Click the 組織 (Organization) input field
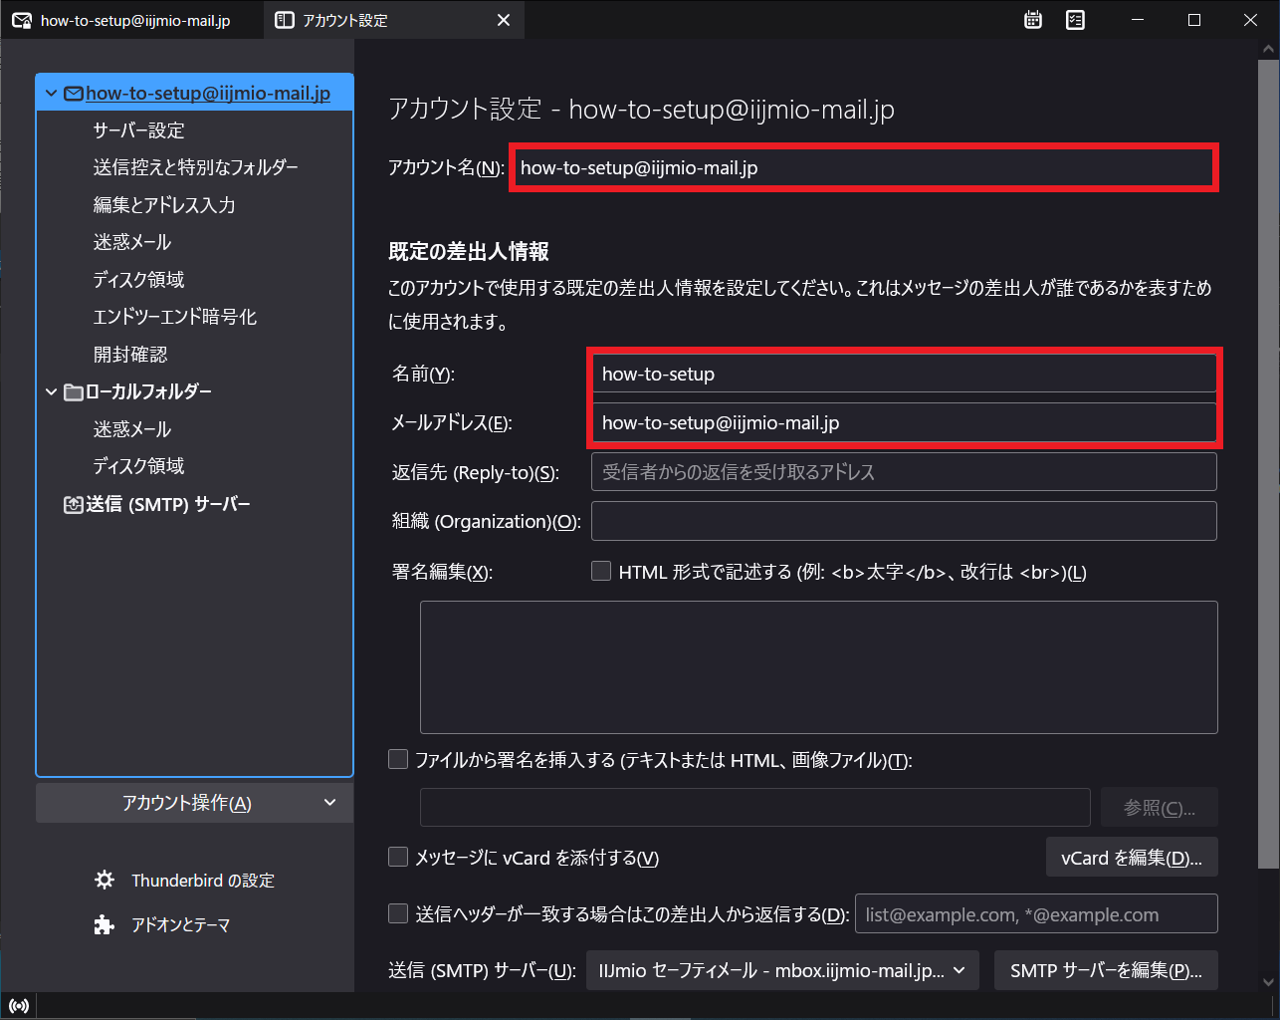This screenshot has height=1020, width=1280. [x=904, y=521]
